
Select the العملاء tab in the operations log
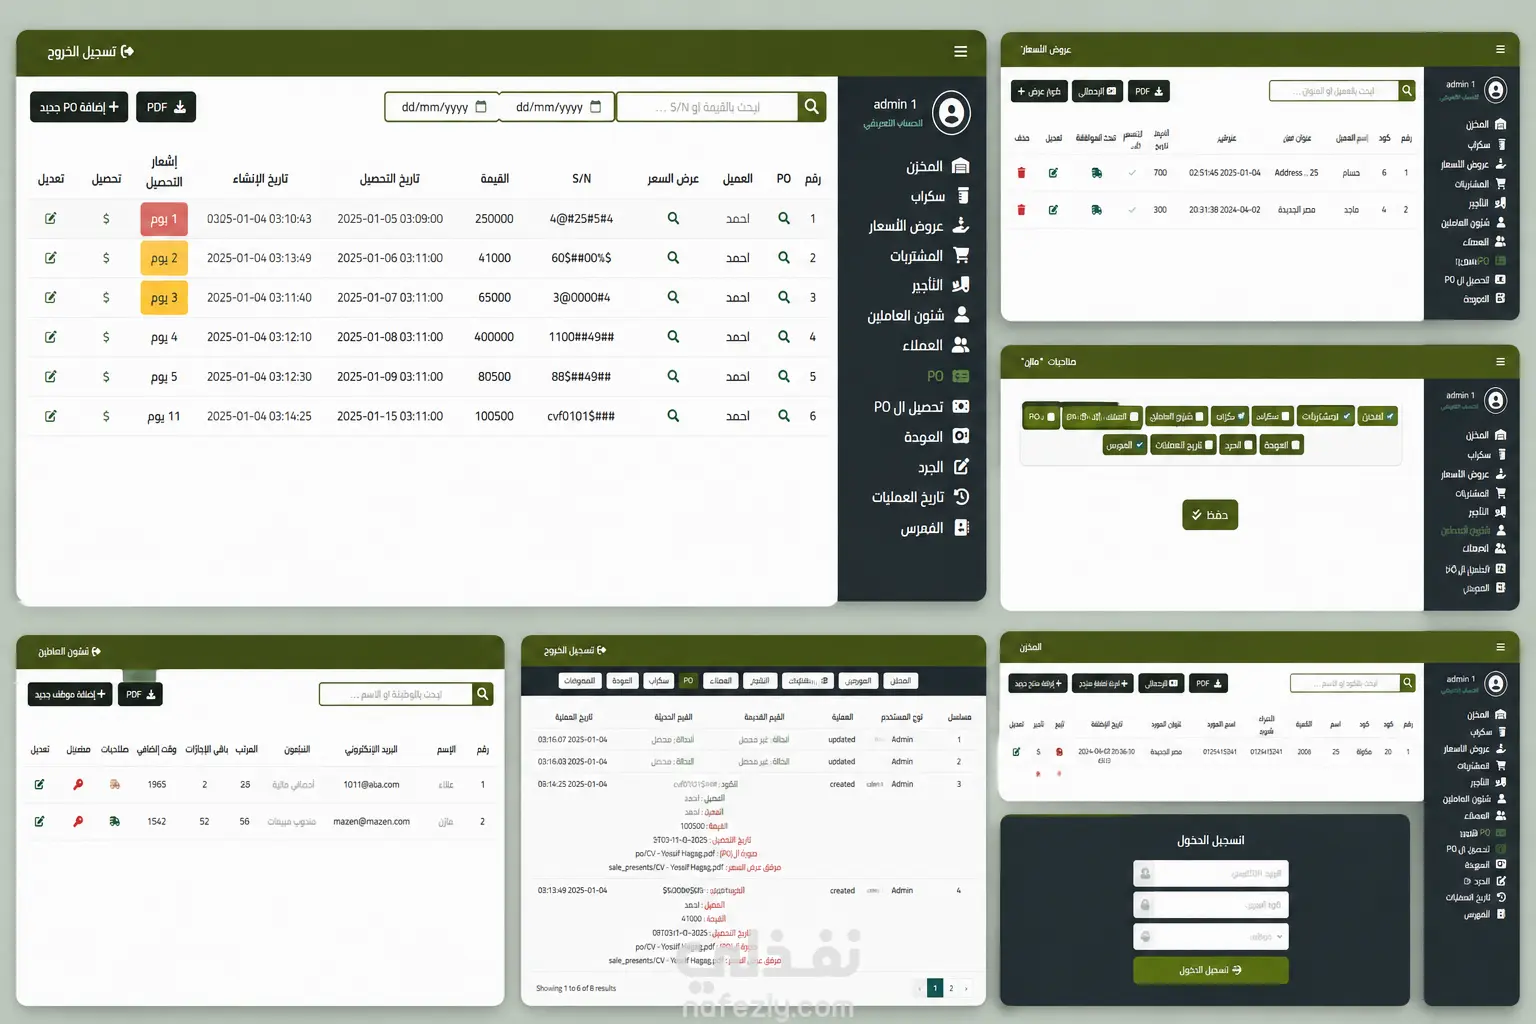721,681
